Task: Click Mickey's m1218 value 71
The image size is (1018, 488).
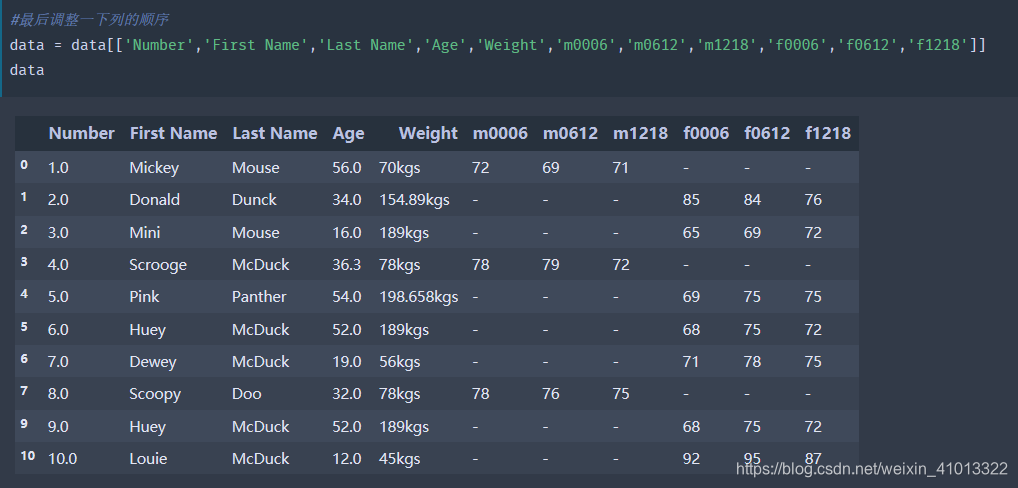Action: (621, 168)
